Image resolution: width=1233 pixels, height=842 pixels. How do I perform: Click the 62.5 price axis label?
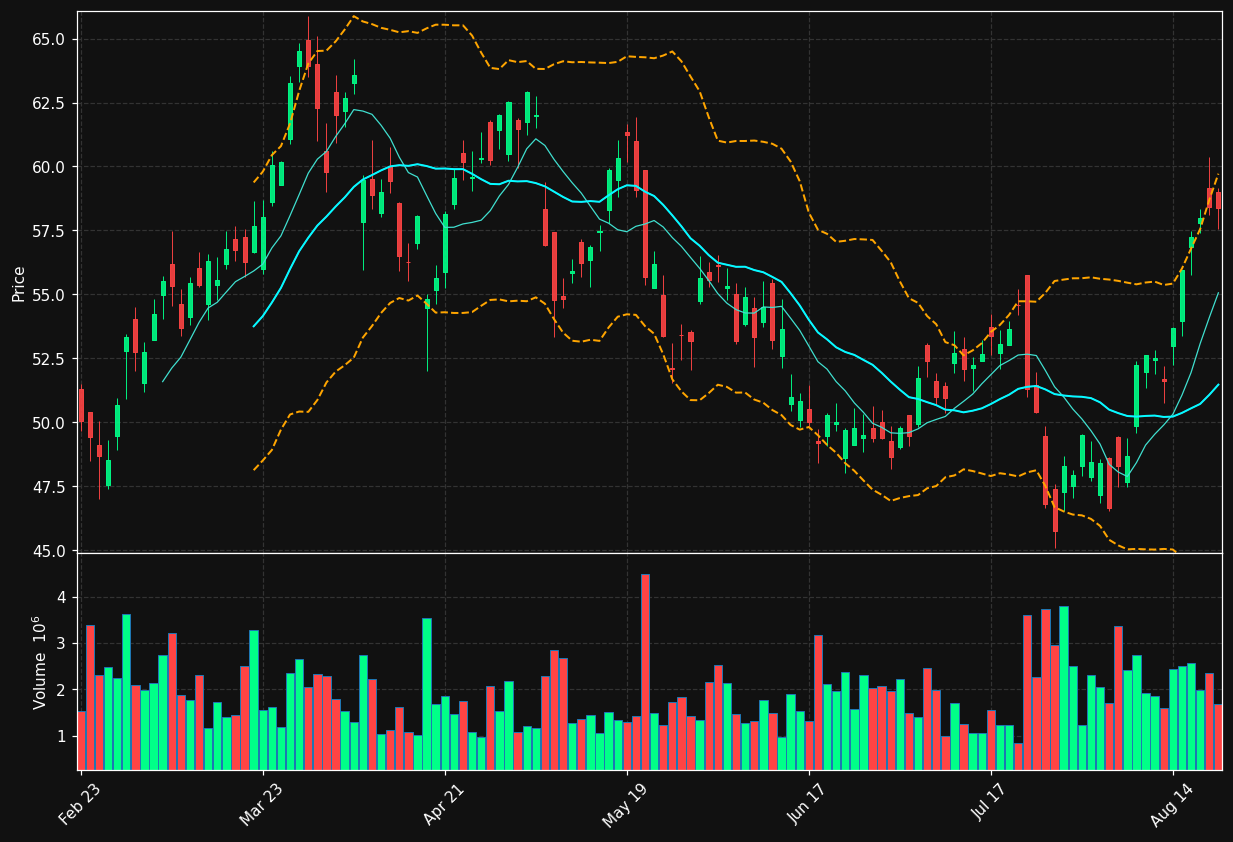48,103
